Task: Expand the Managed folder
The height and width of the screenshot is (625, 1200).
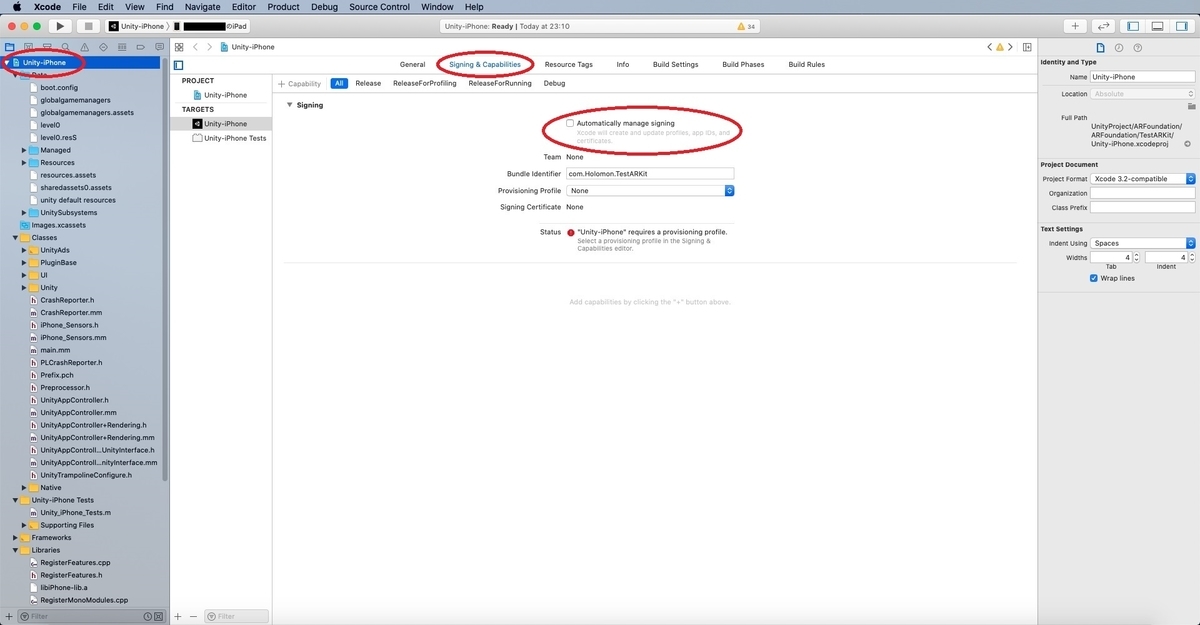Action: pos(24,150)
